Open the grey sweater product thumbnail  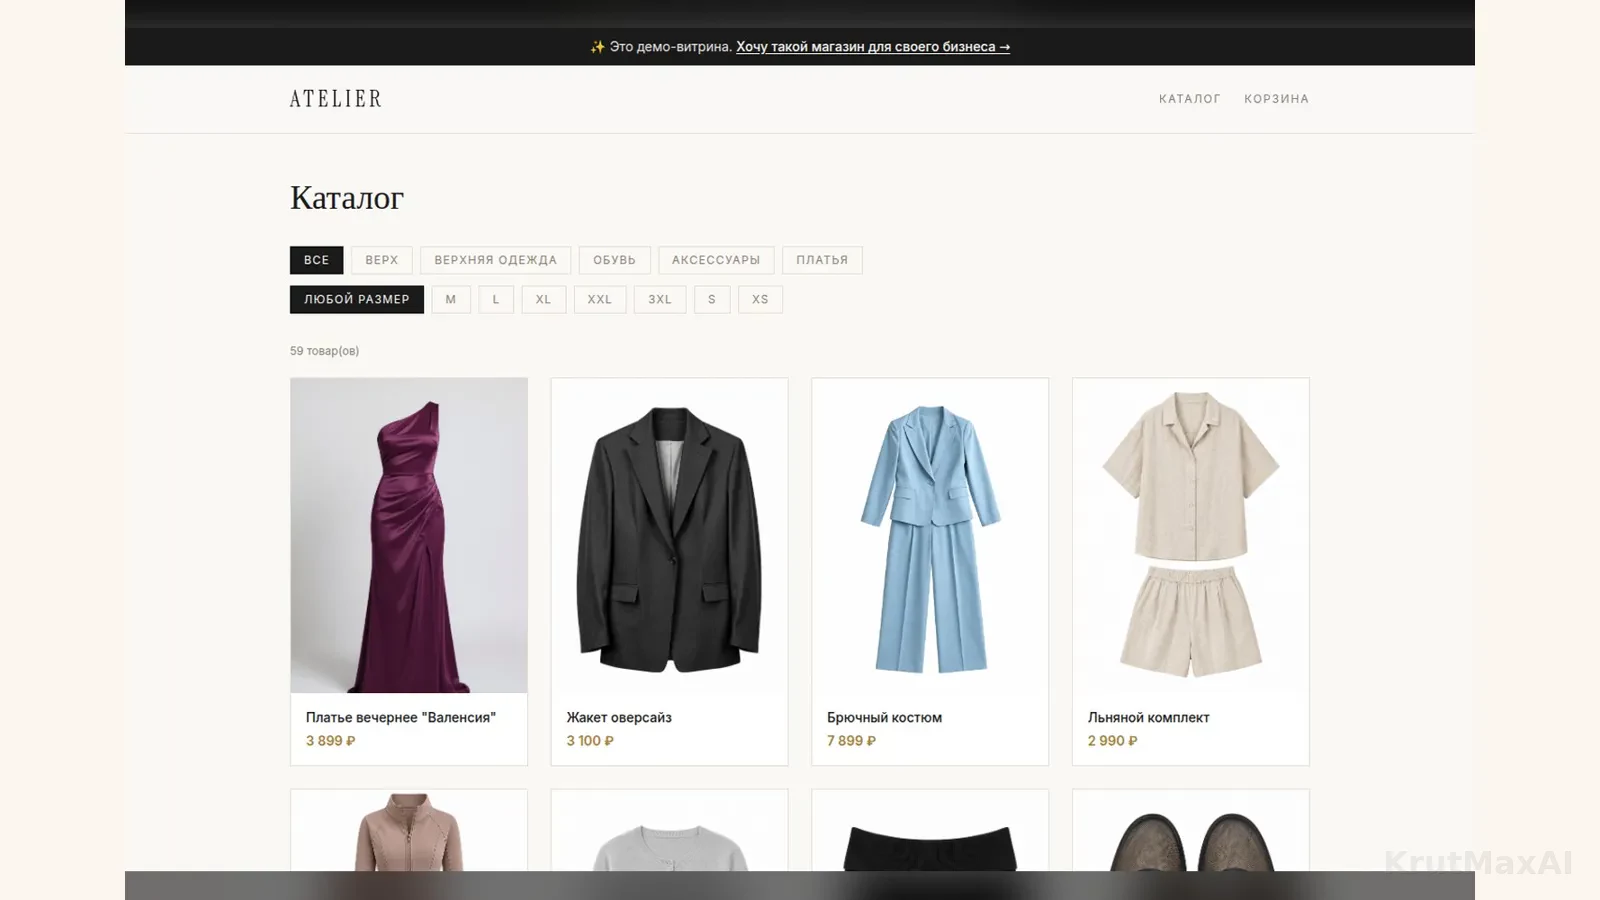pos(669,830)
